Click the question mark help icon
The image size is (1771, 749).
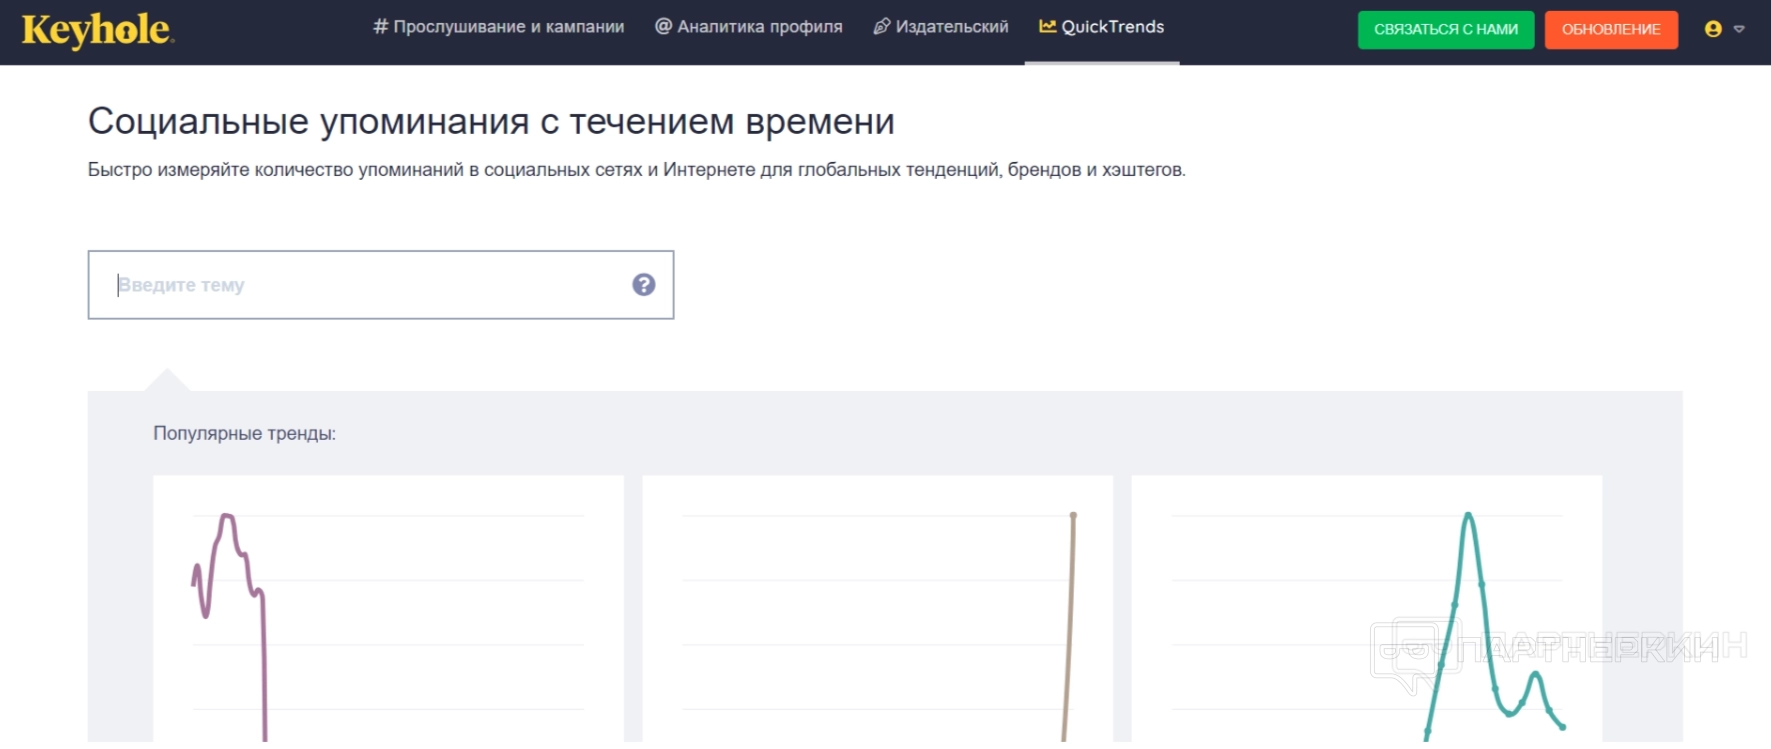pyautogui.click(x=644, y=285)
